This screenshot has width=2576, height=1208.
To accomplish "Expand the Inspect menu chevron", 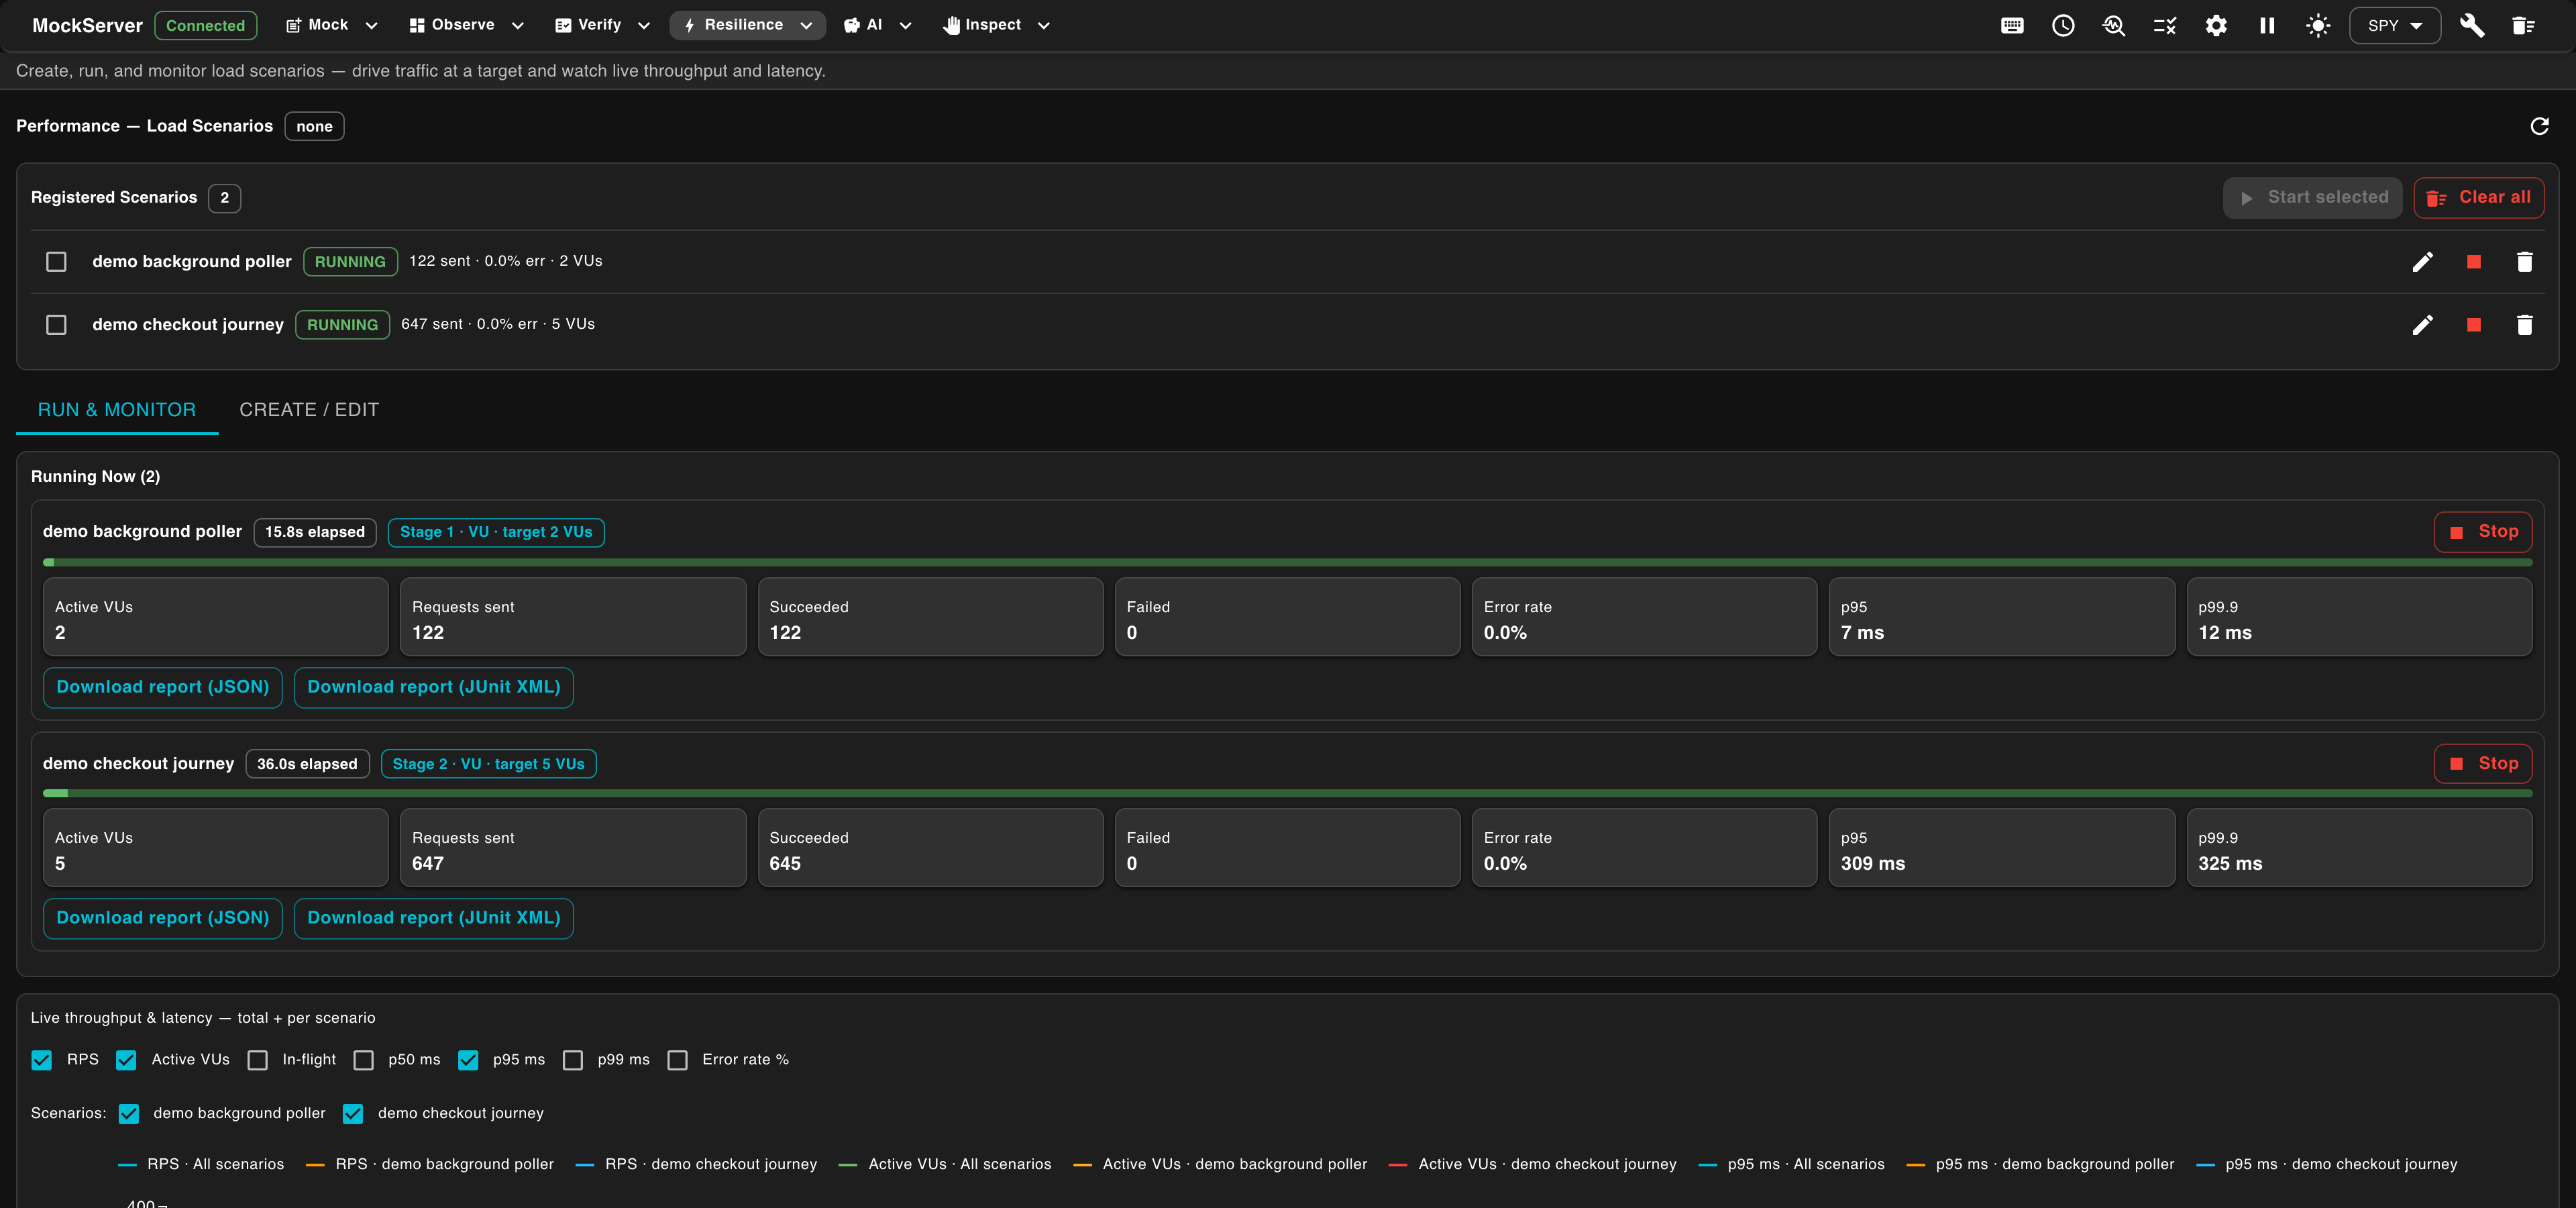I will [1043, 26].
